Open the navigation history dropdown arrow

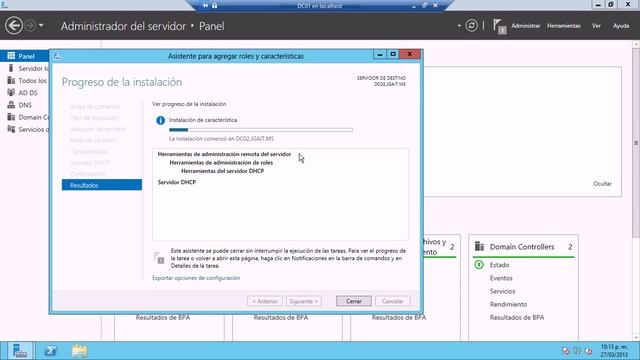click(41, 26)
